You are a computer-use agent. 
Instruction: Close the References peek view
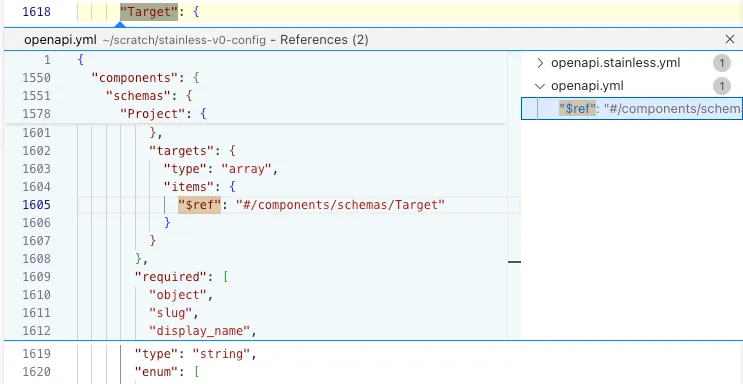[x=730, y=39]
